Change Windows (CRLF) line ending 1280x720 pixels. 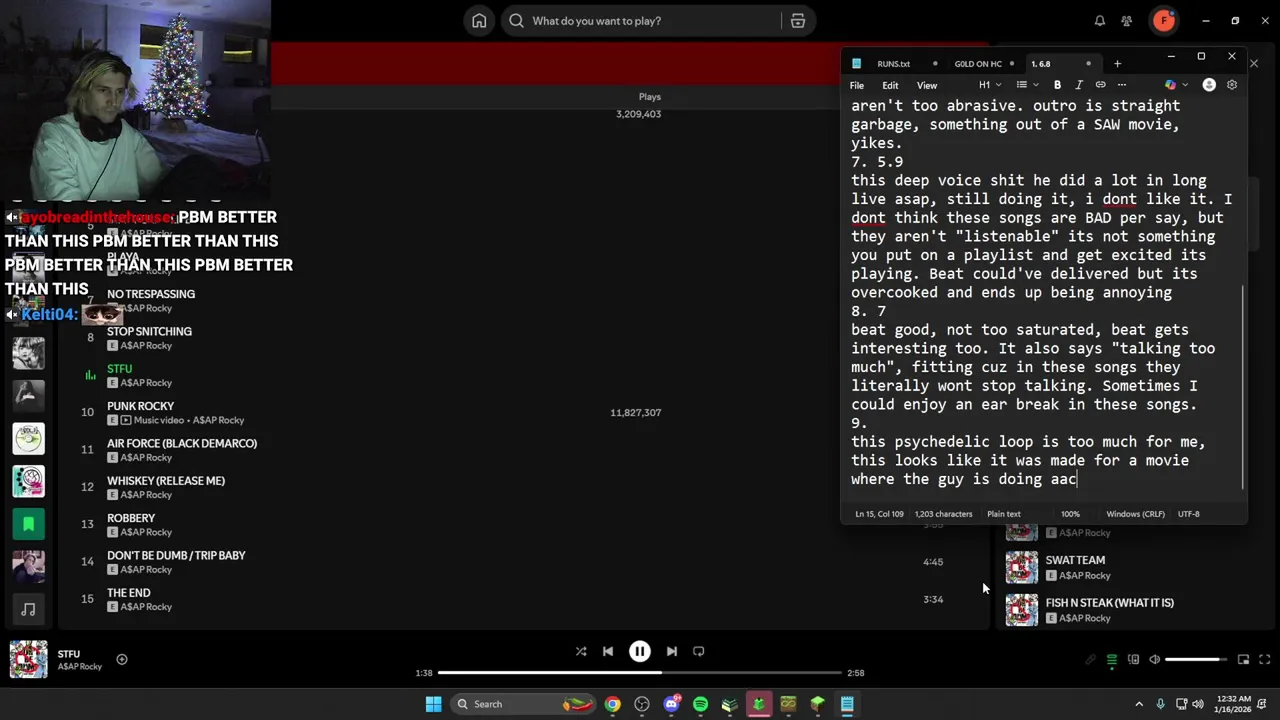click(1135, 514)
